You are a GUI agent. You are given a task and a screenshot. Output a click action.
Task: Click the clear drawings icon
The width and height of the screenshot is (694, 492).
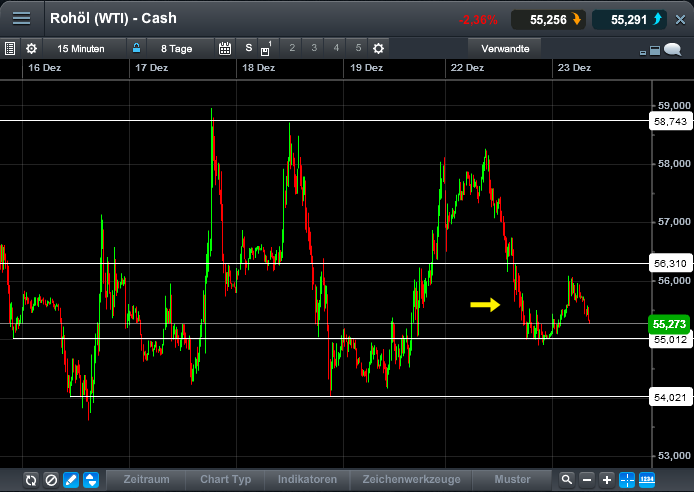(x=51, y=480)
